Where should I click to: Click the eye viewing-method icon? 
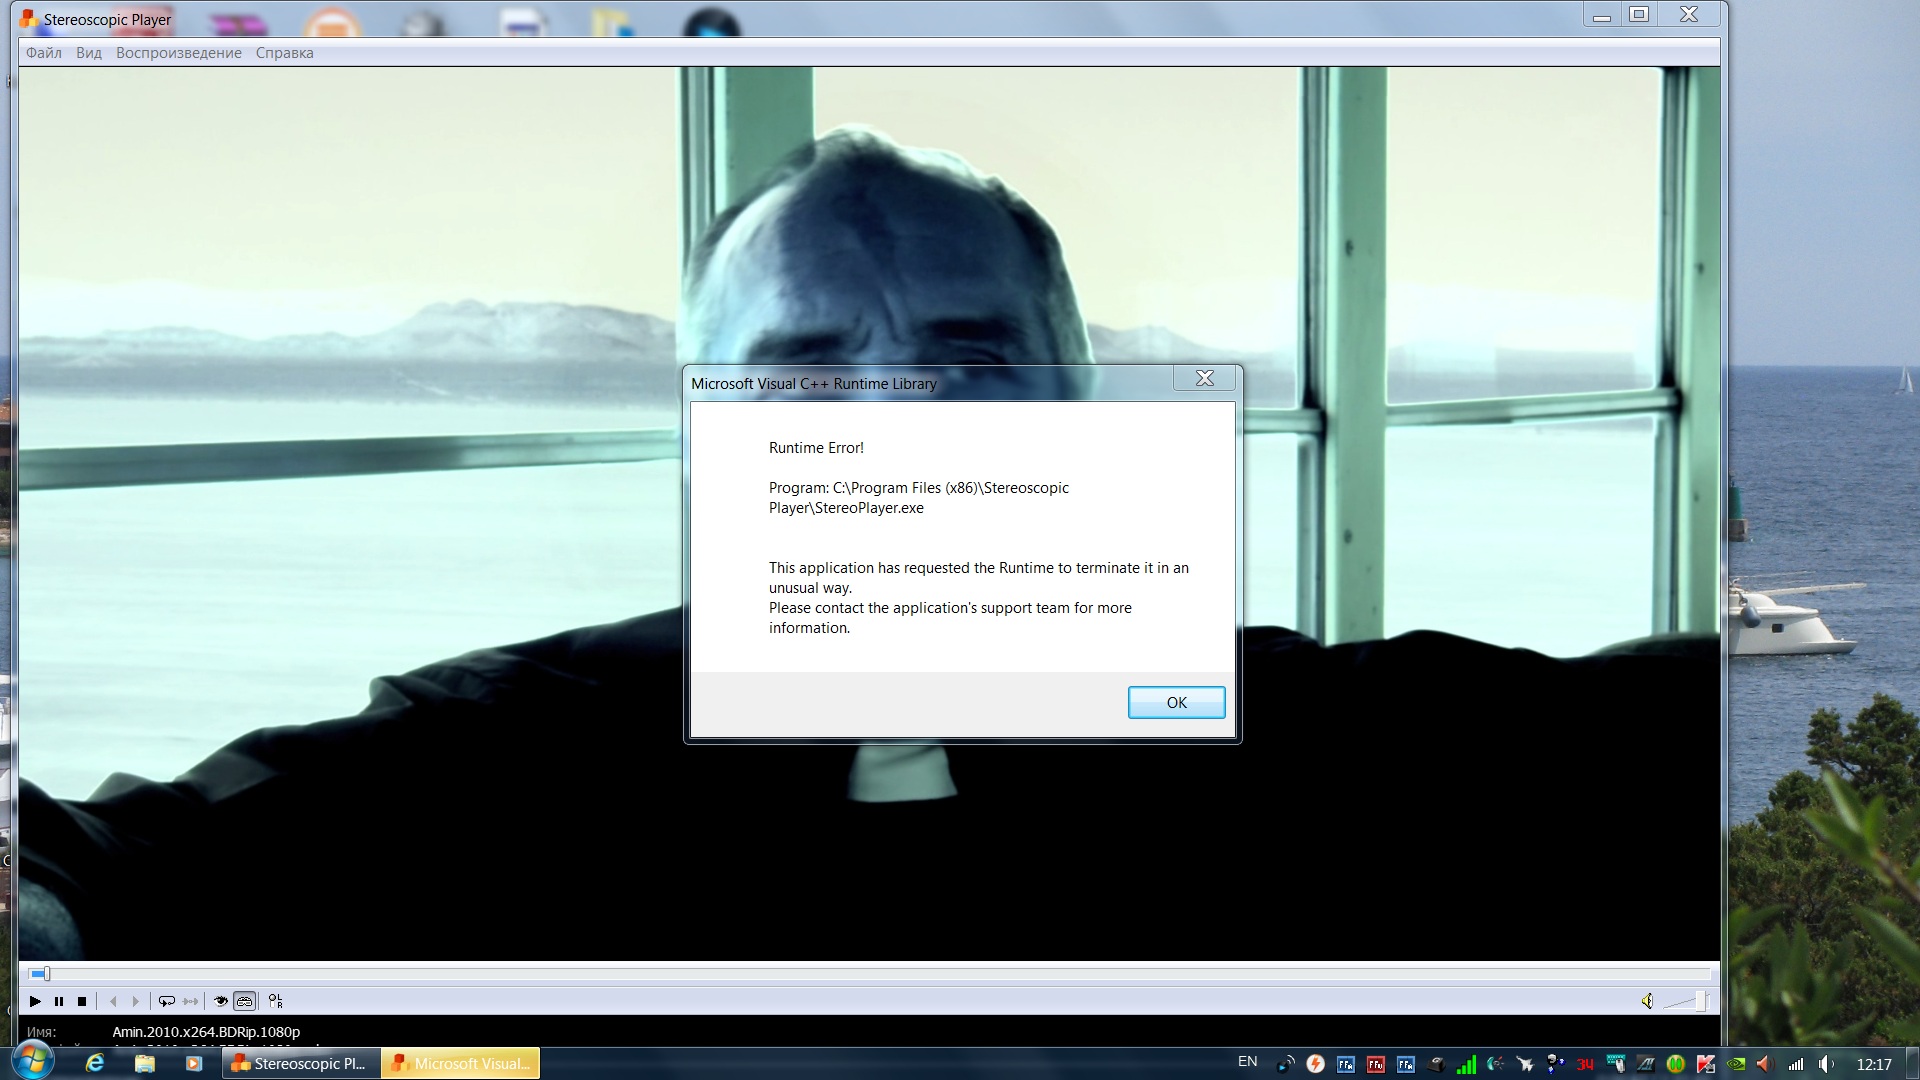click(x=221, y=1001)
